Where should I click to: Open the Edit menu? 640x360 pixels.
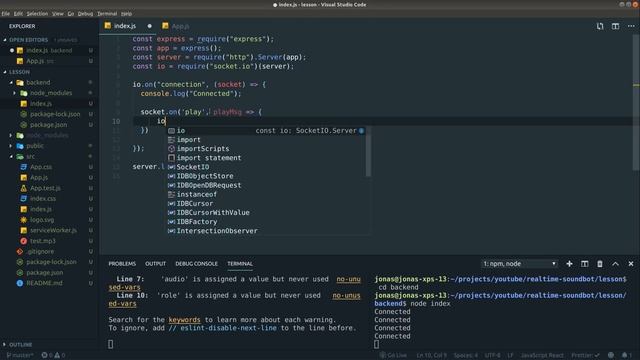(x=18, y=14)
